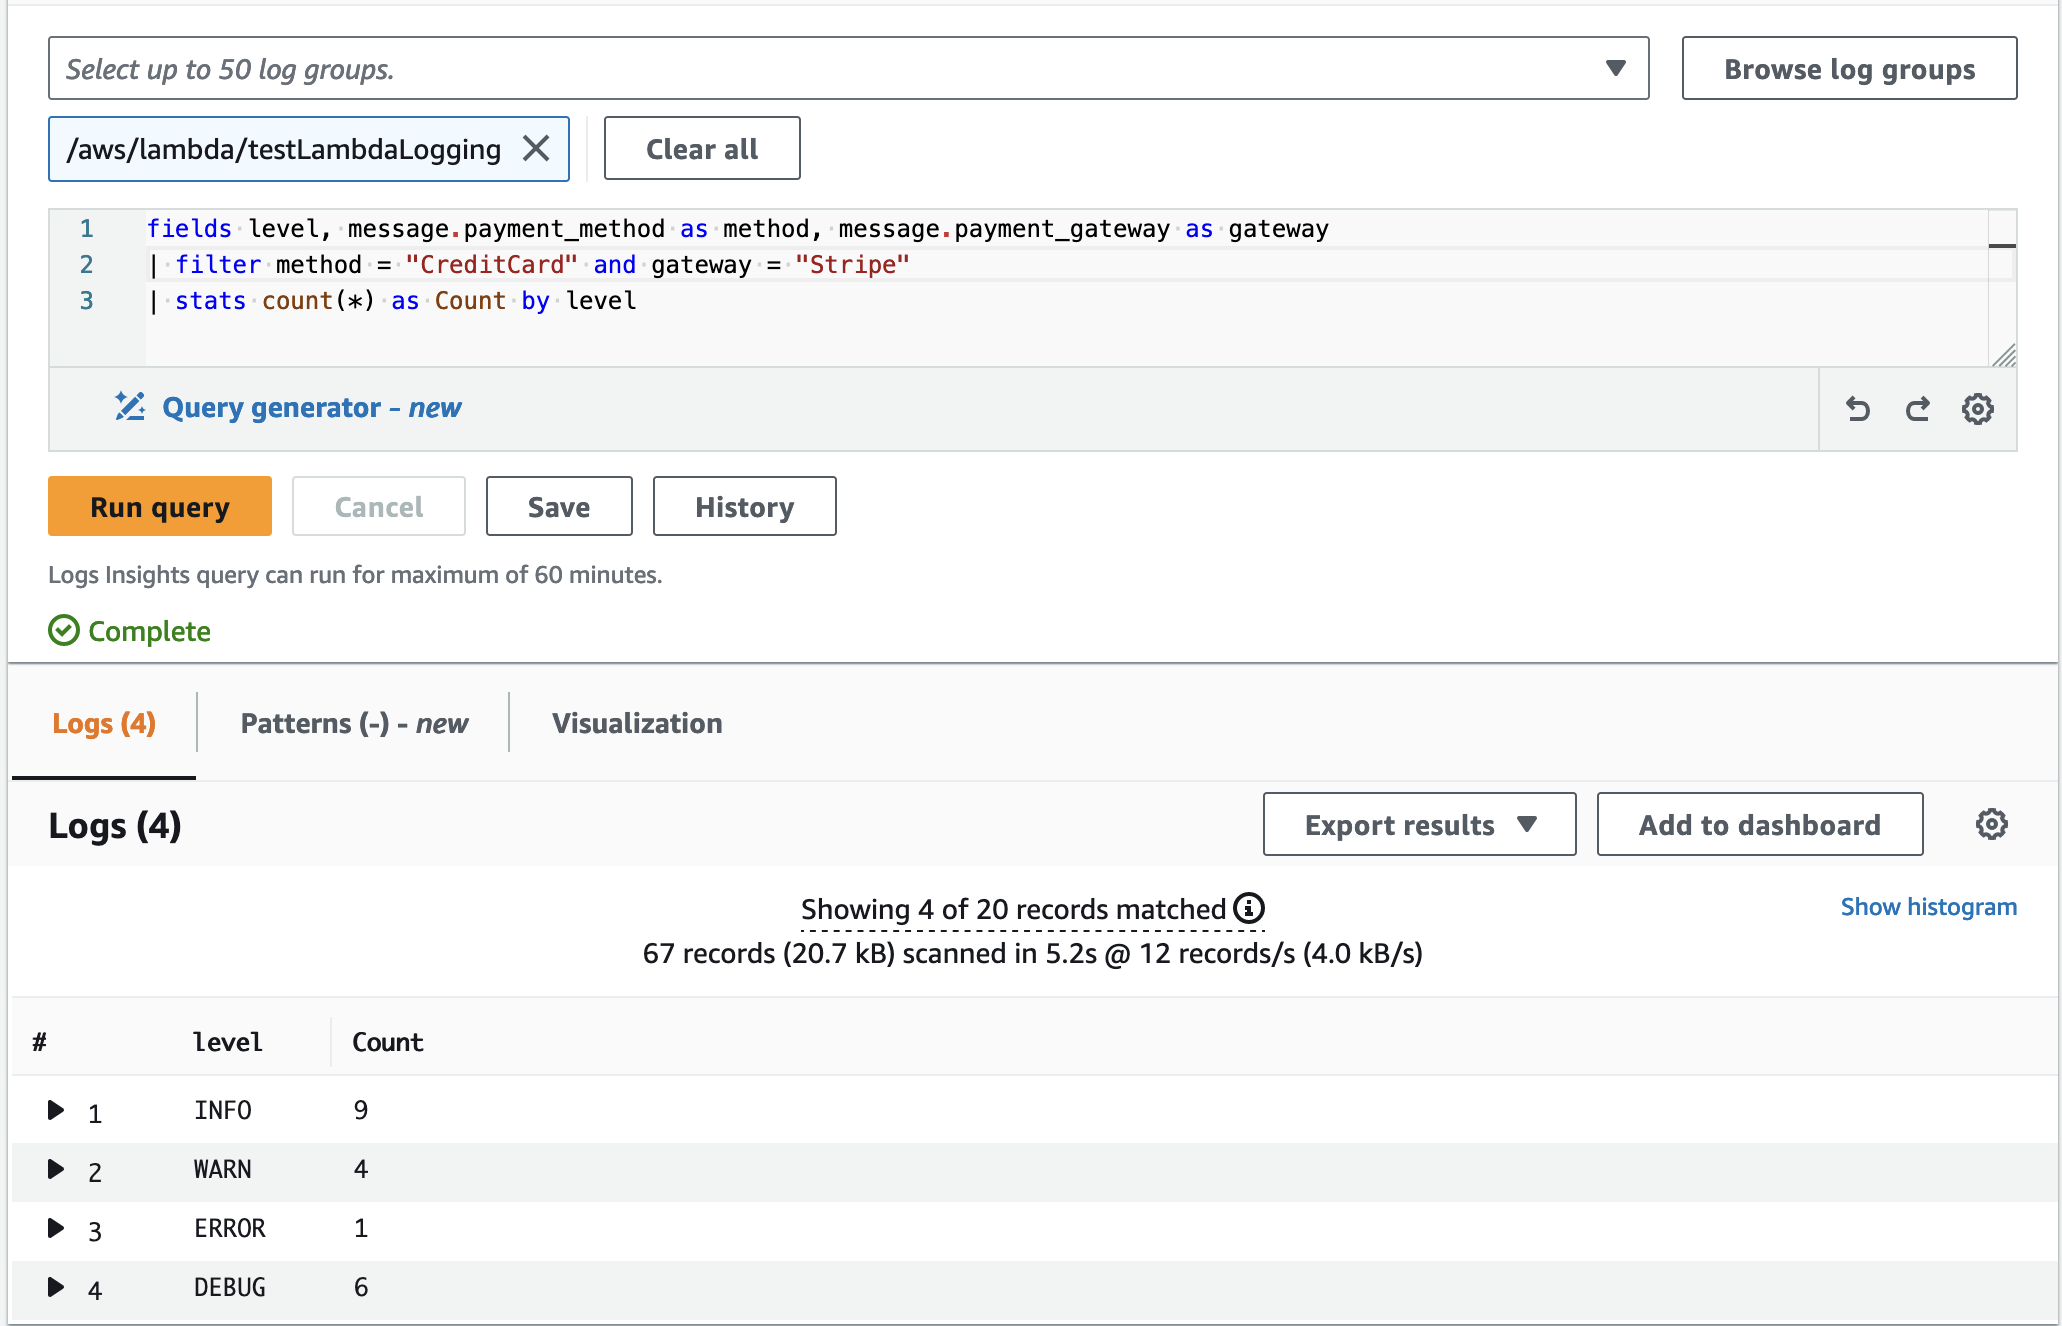Click the filter line of the query
2062x1326 pixels.
tap(529, 265)
